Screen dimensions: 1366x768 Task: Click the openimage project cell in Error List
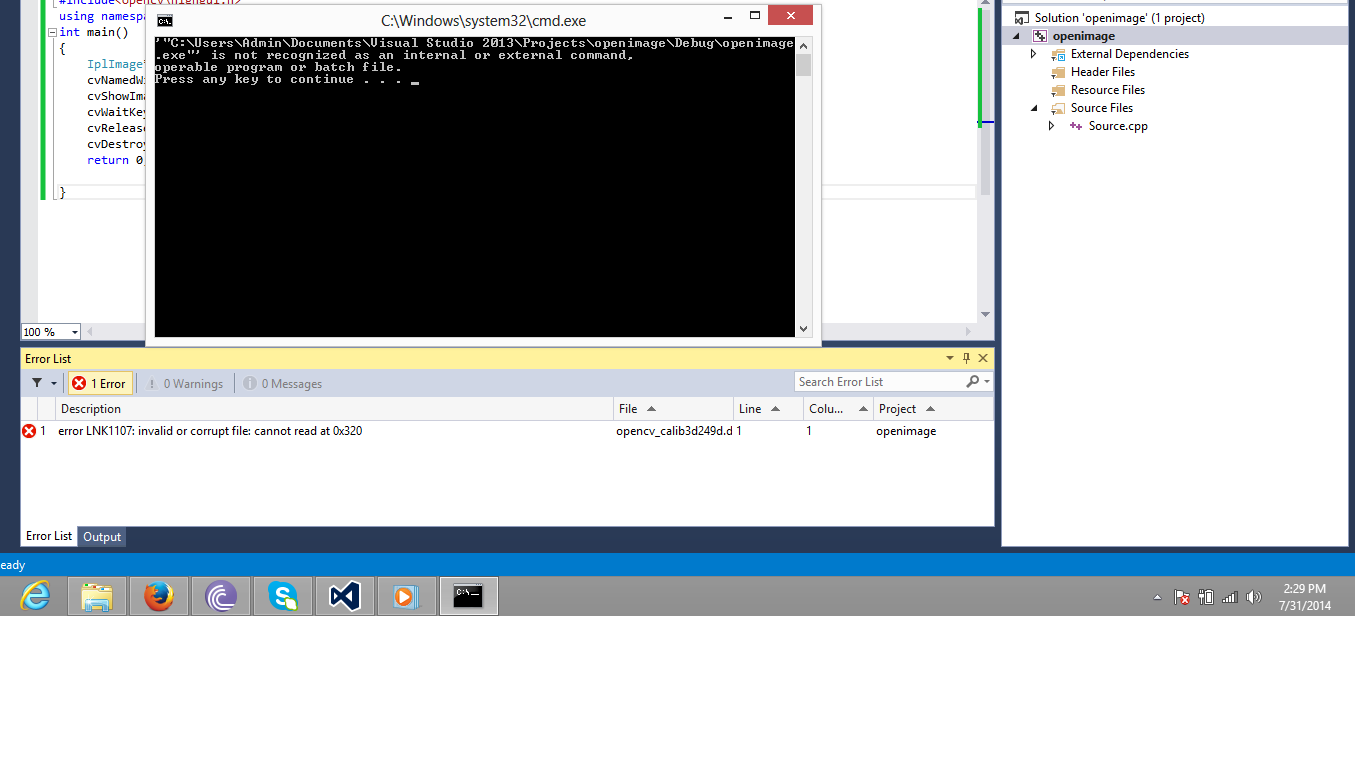(x=906, y=431)
